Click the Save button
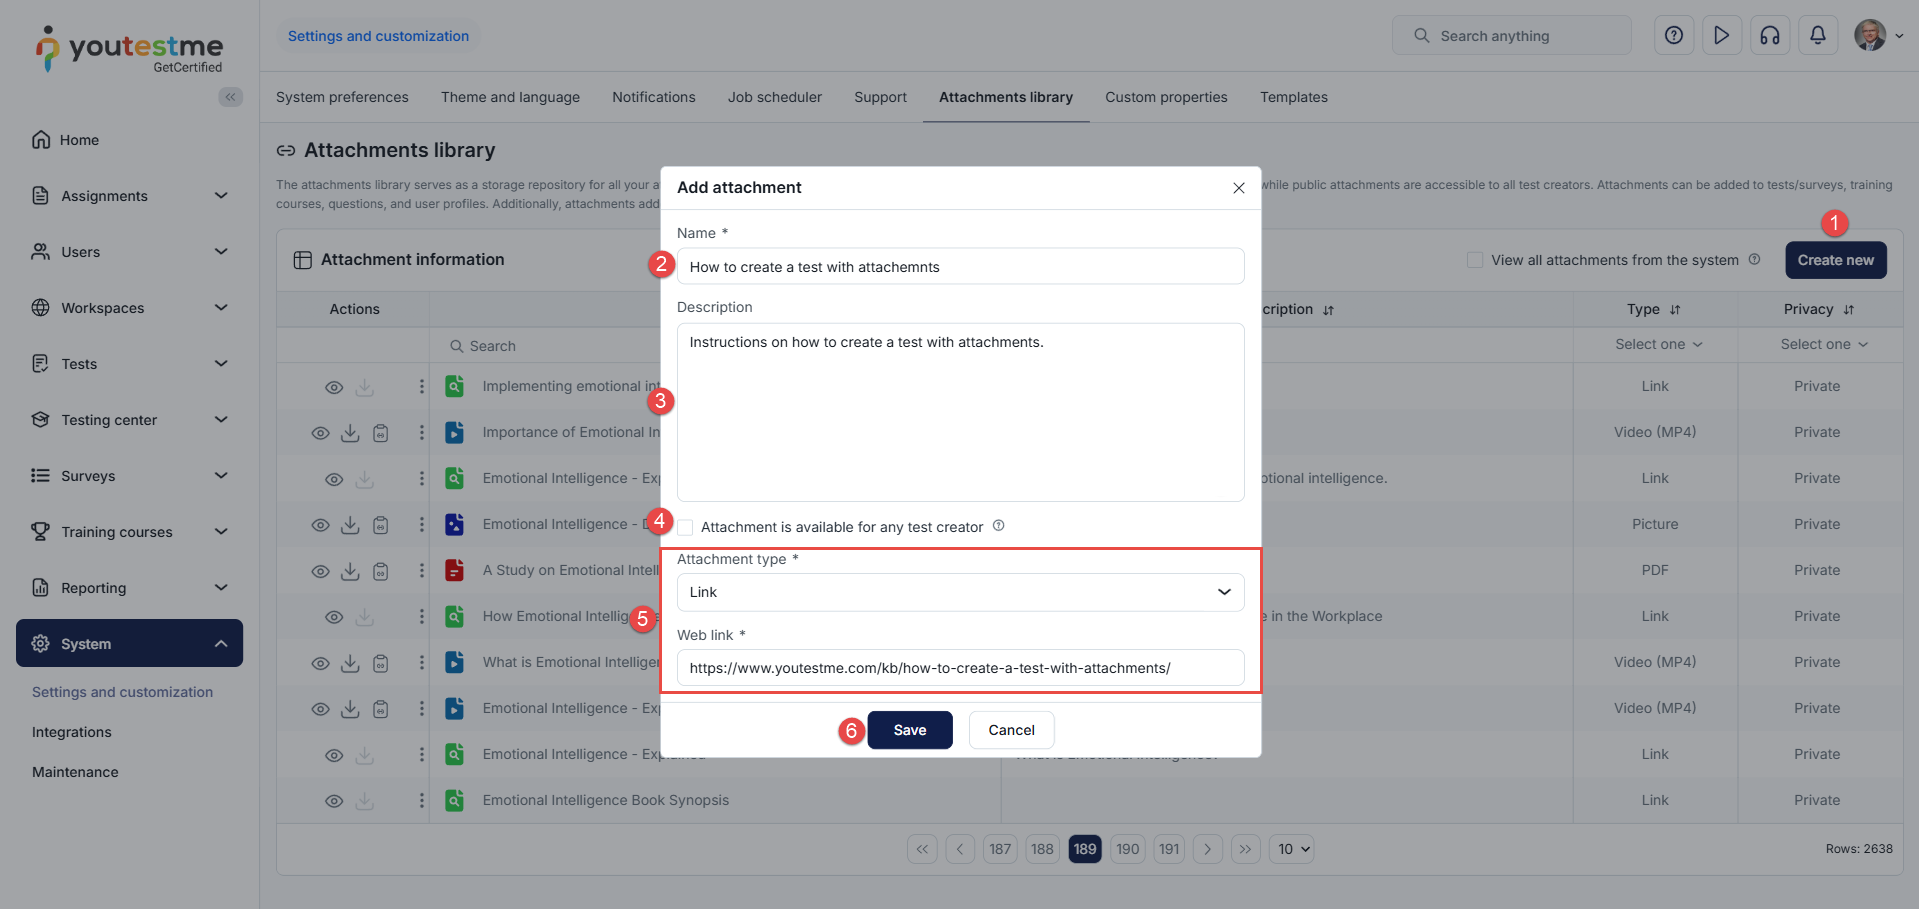Image resolution: width=1919 pixels, height=909 pixels. click(x=909, y=730)
